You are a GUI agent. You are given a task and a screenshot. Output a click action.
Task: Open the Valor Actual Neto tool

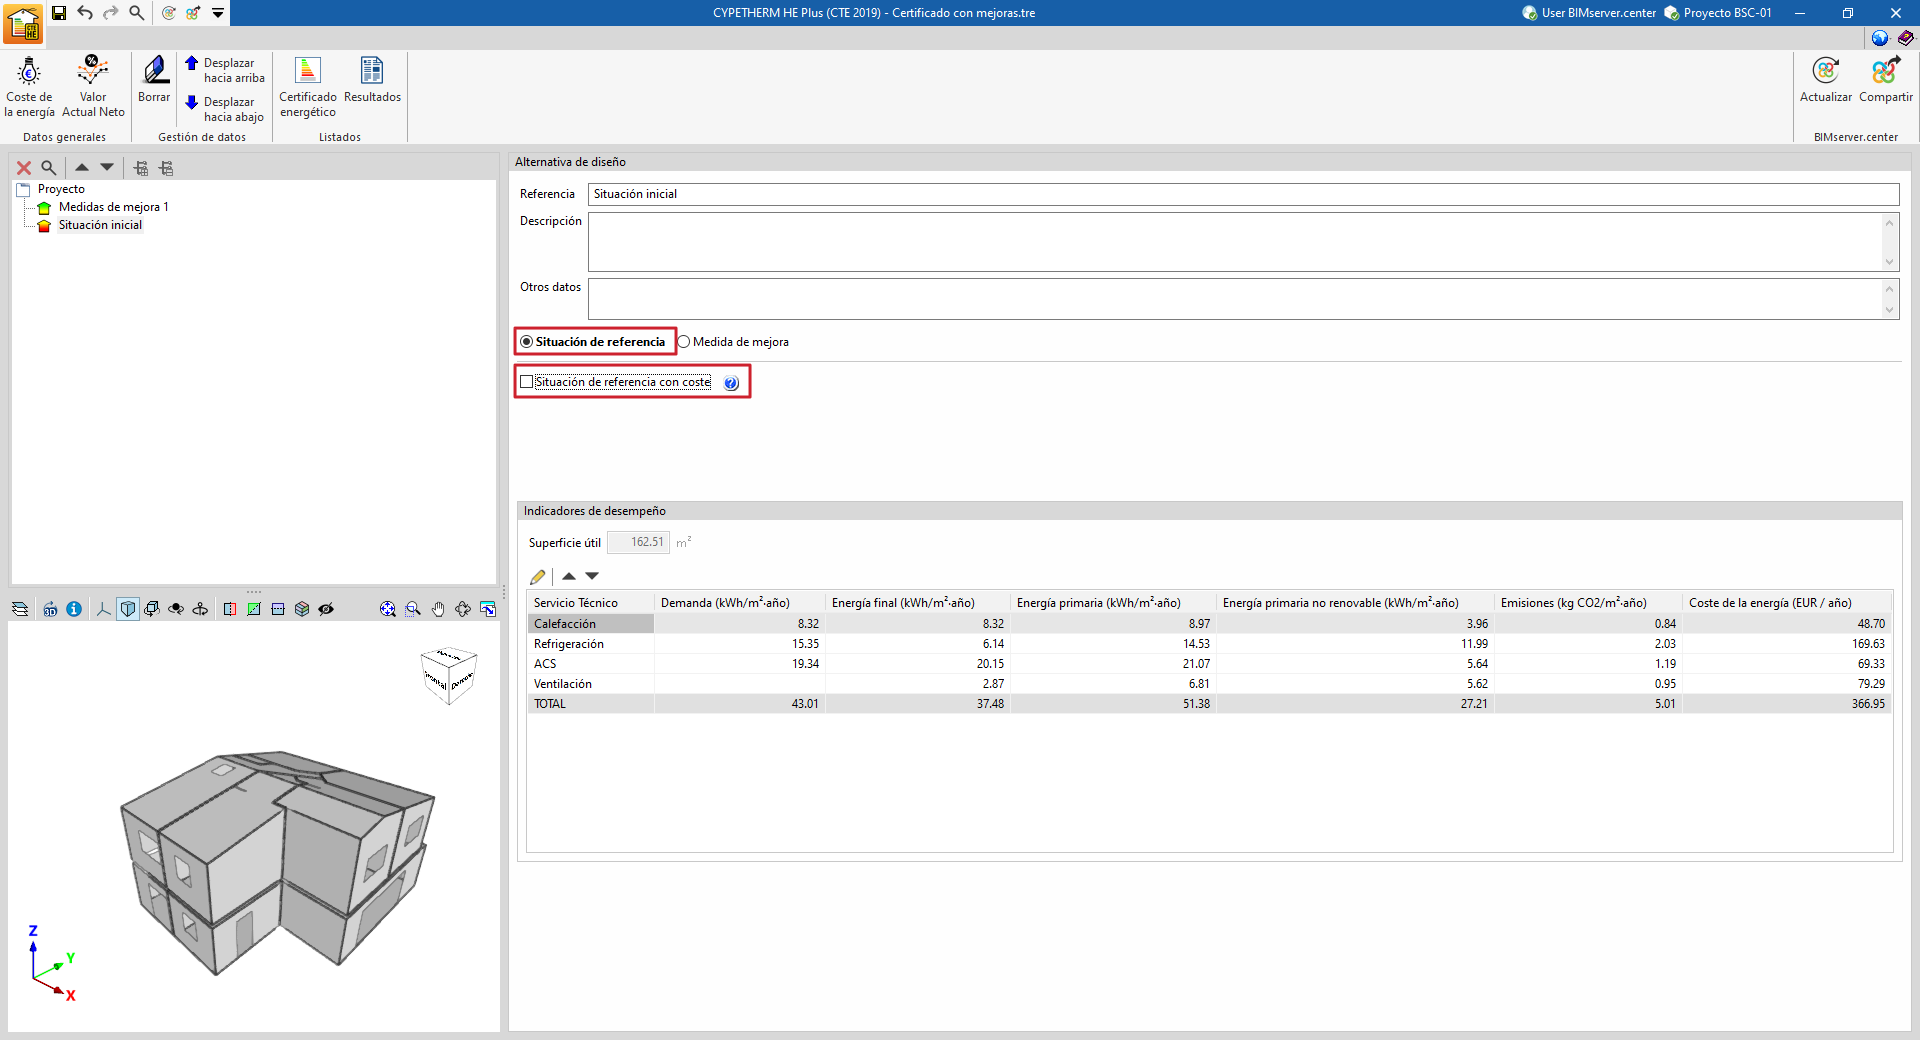[x=93, y=87]
